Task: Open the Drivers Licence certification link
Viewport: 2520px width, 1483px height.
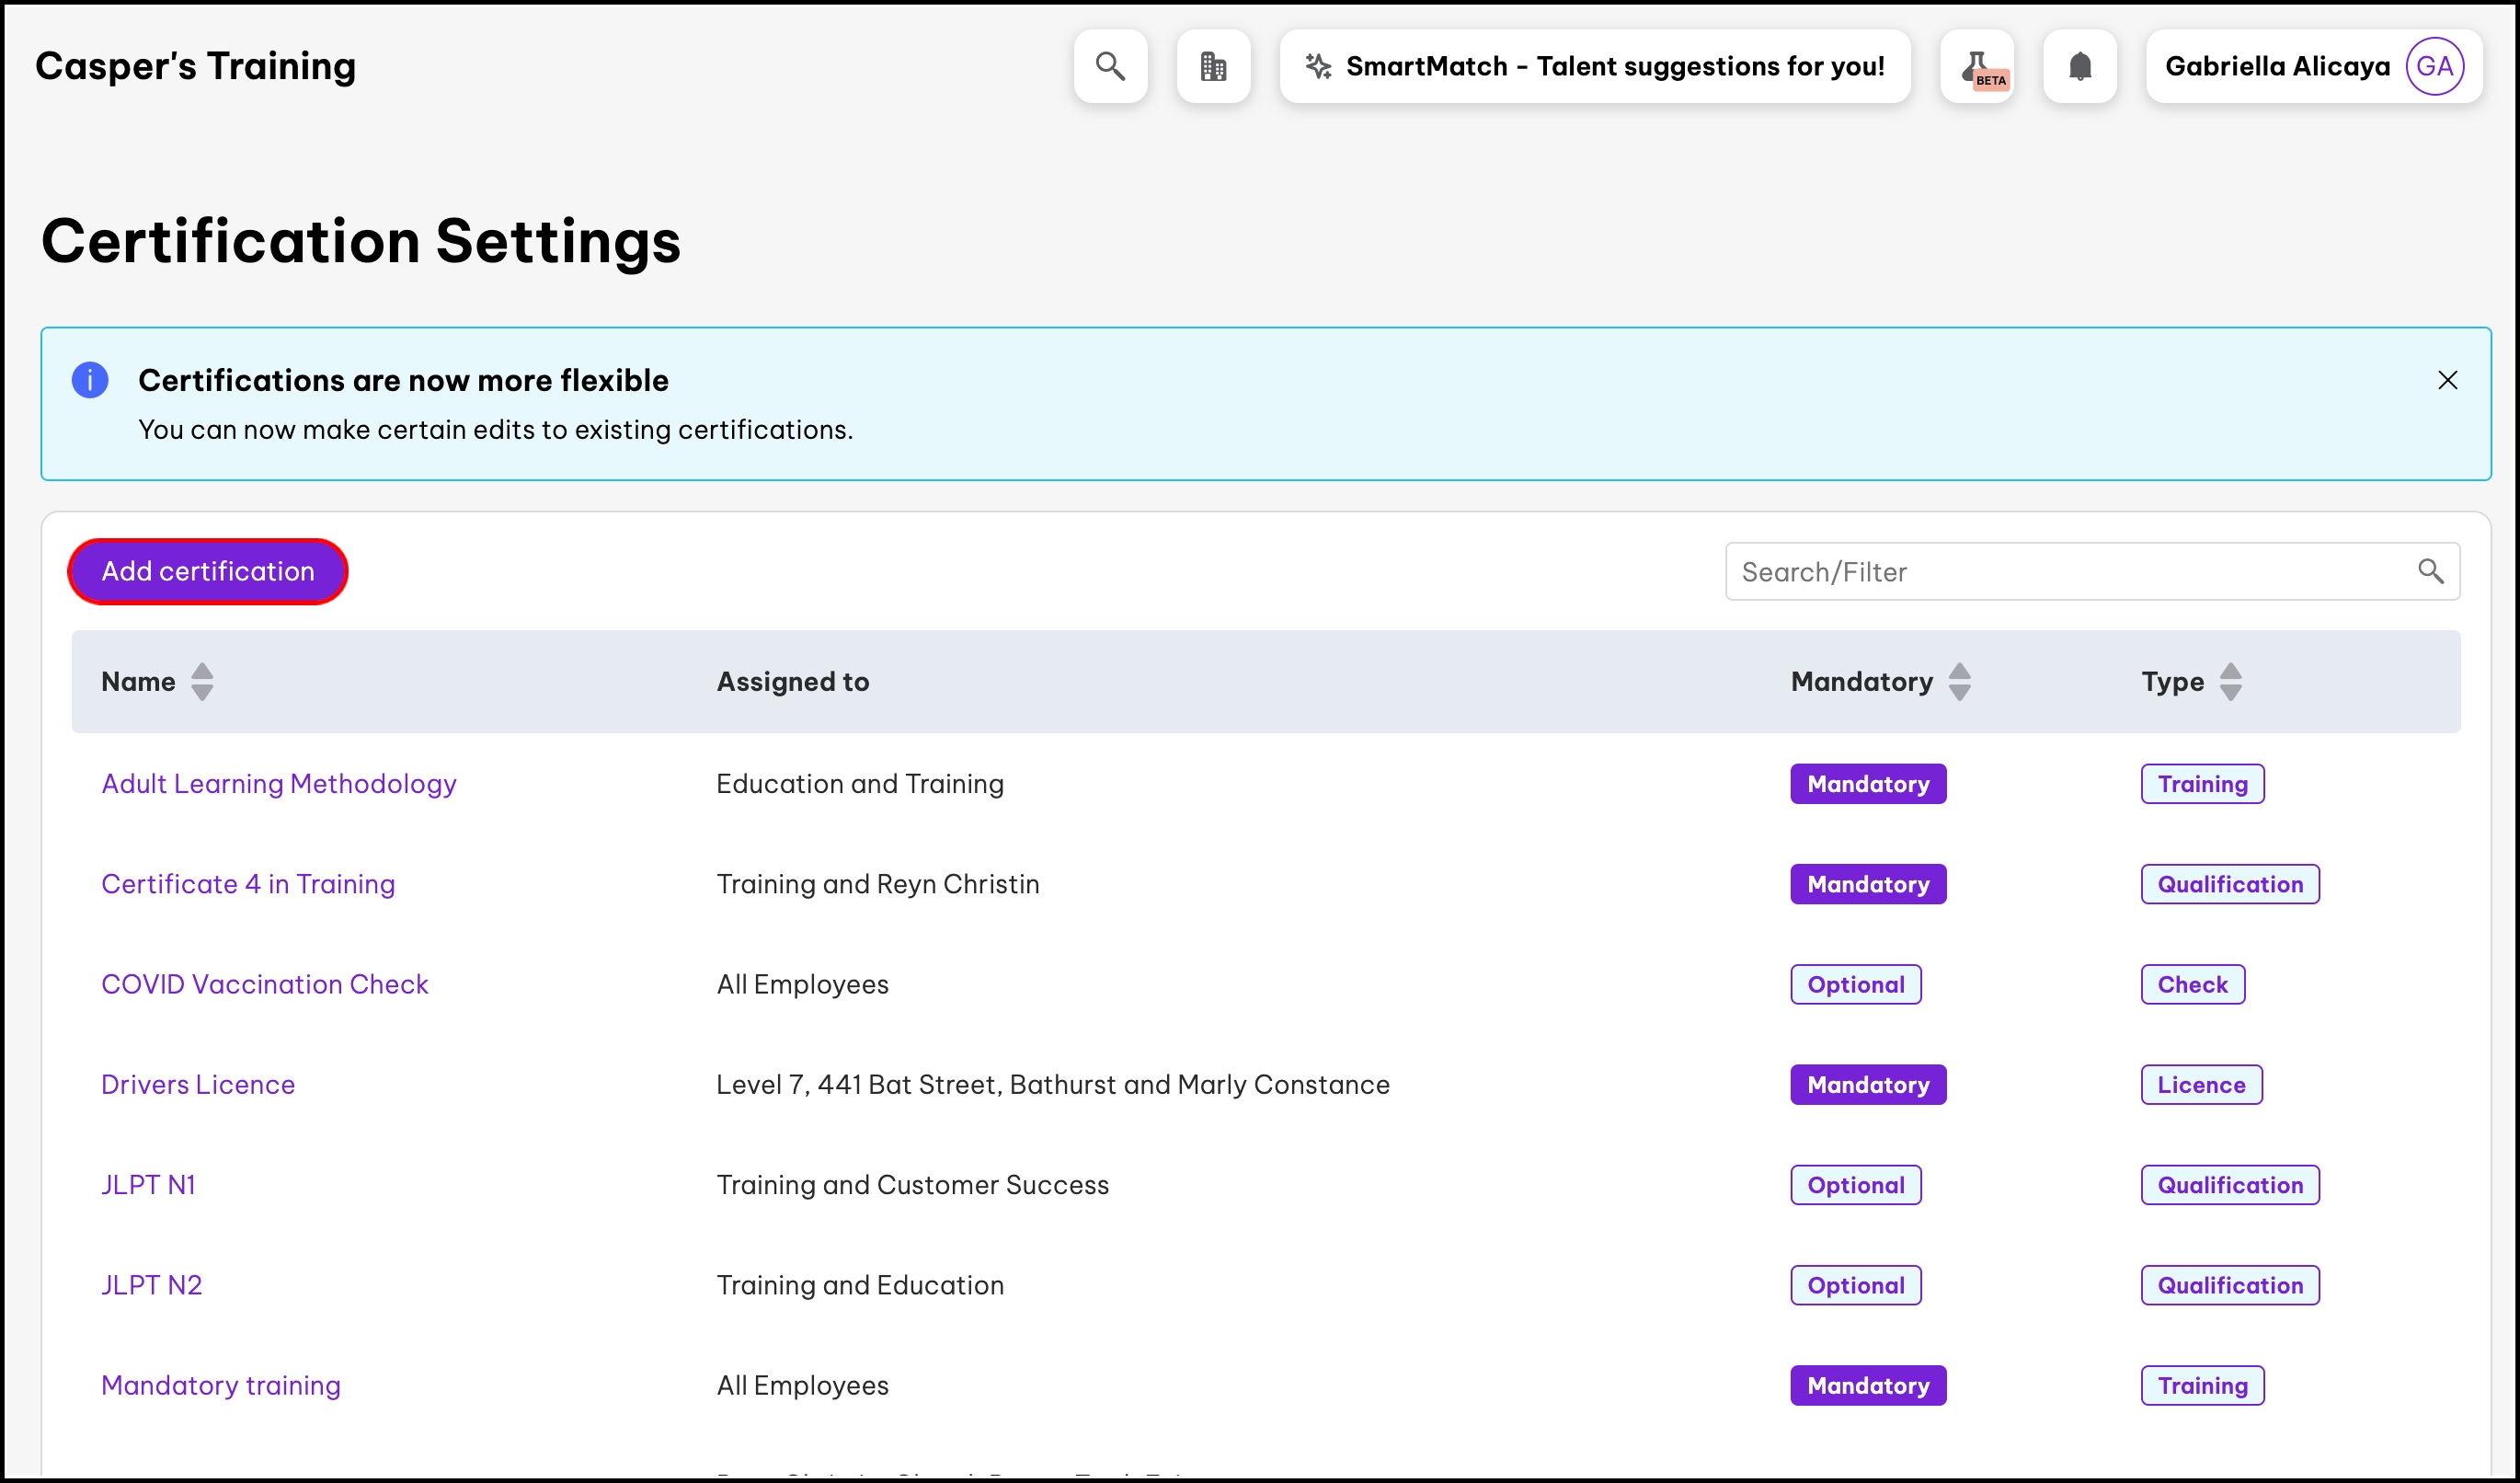Action: 198,1084
